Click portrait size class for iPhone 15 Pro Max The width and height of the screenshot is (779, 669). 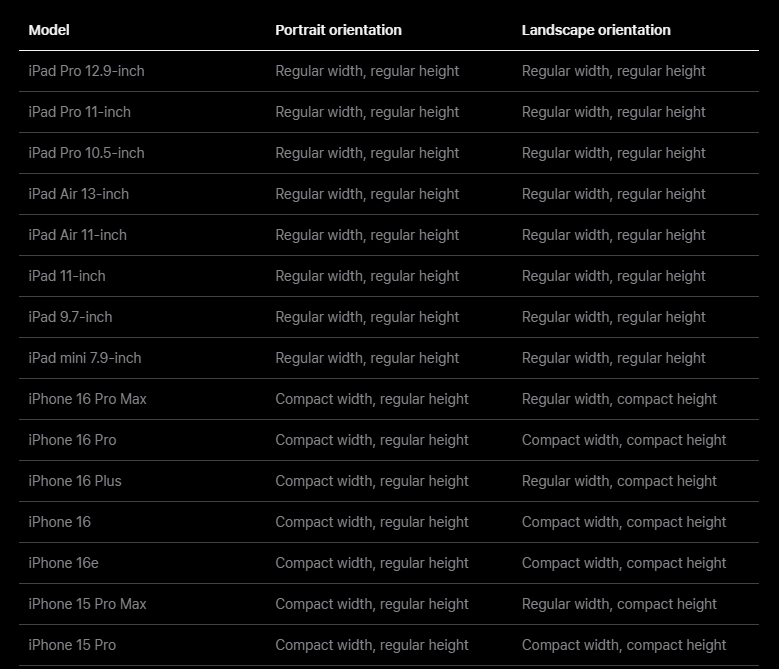pyautogui.click(x=372, y=604)
